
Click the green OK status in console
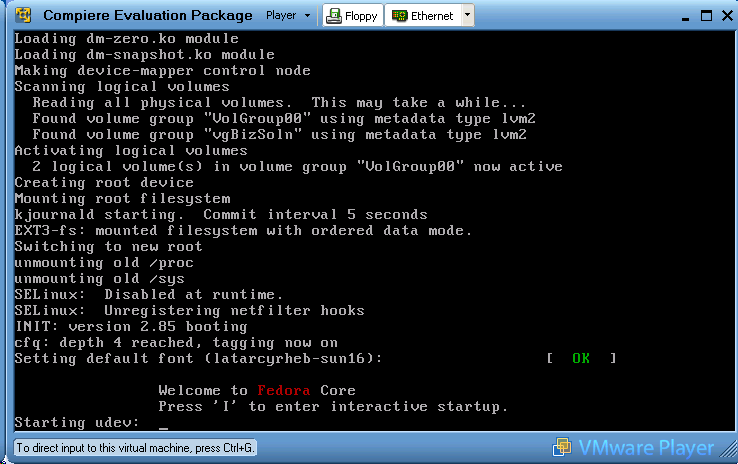point(581,358)
